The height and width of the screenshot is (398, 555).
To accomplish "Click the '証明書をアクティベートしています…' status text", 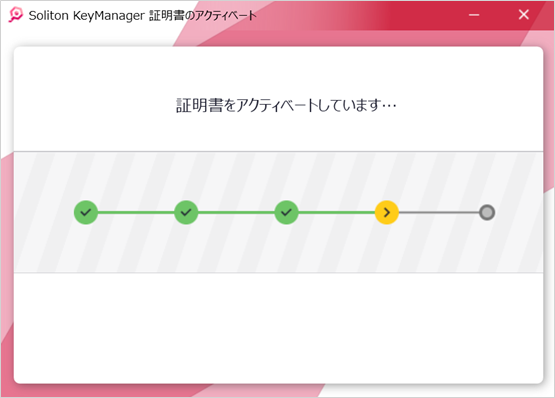I will tap(286, 105).
